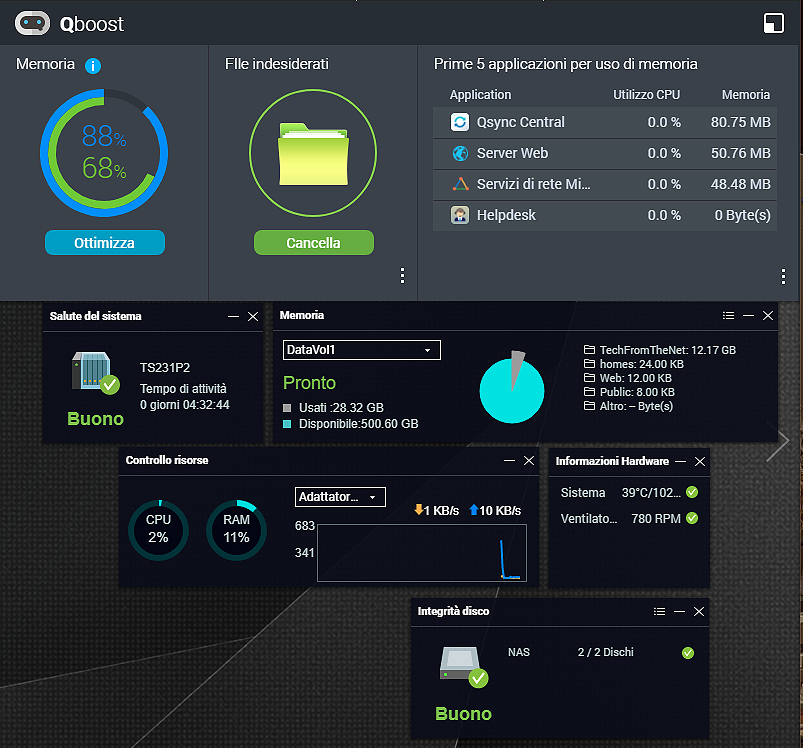Open the Adattator network adapter dropdown
Screen dimensions: 803x748
click(x=340, y=497)
